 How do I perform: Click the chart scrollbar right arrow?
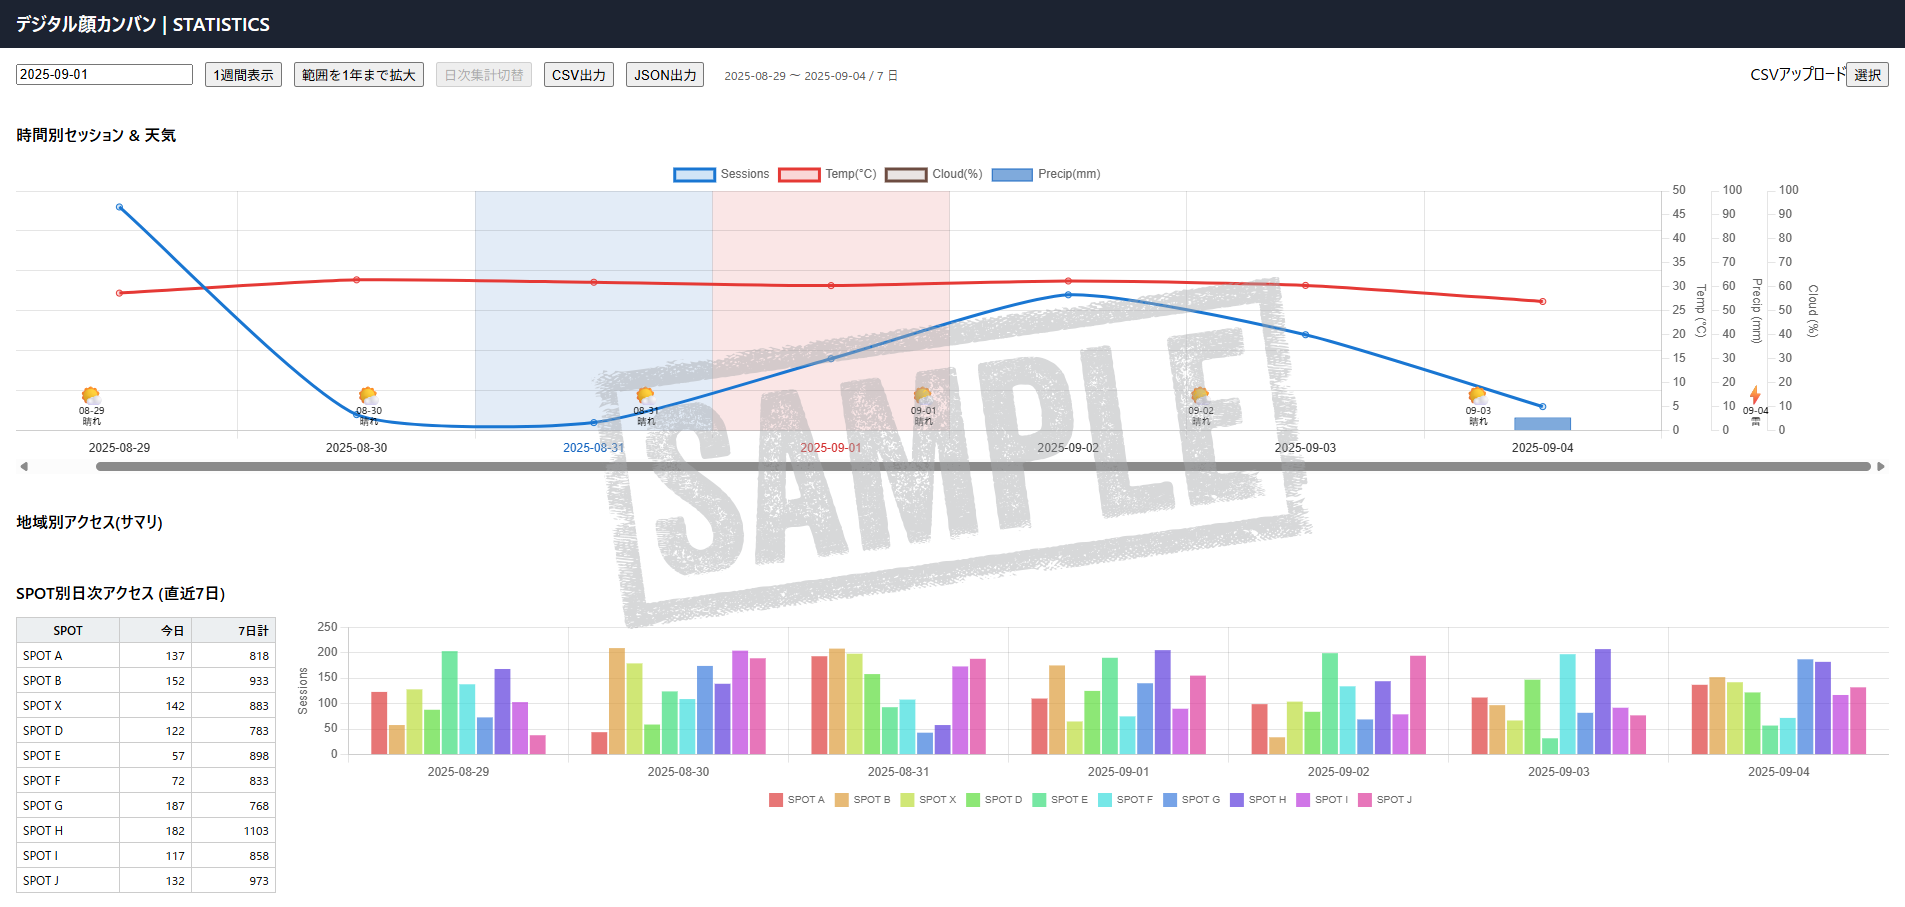(1880, 467)
